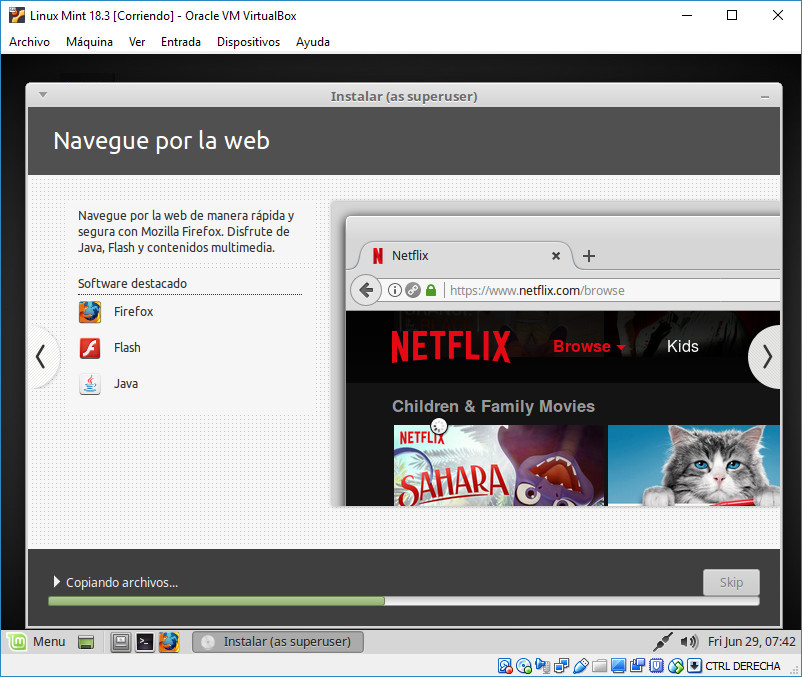
Task: Open the clock showing Fri Jun 29
Action: coord(751,641)
